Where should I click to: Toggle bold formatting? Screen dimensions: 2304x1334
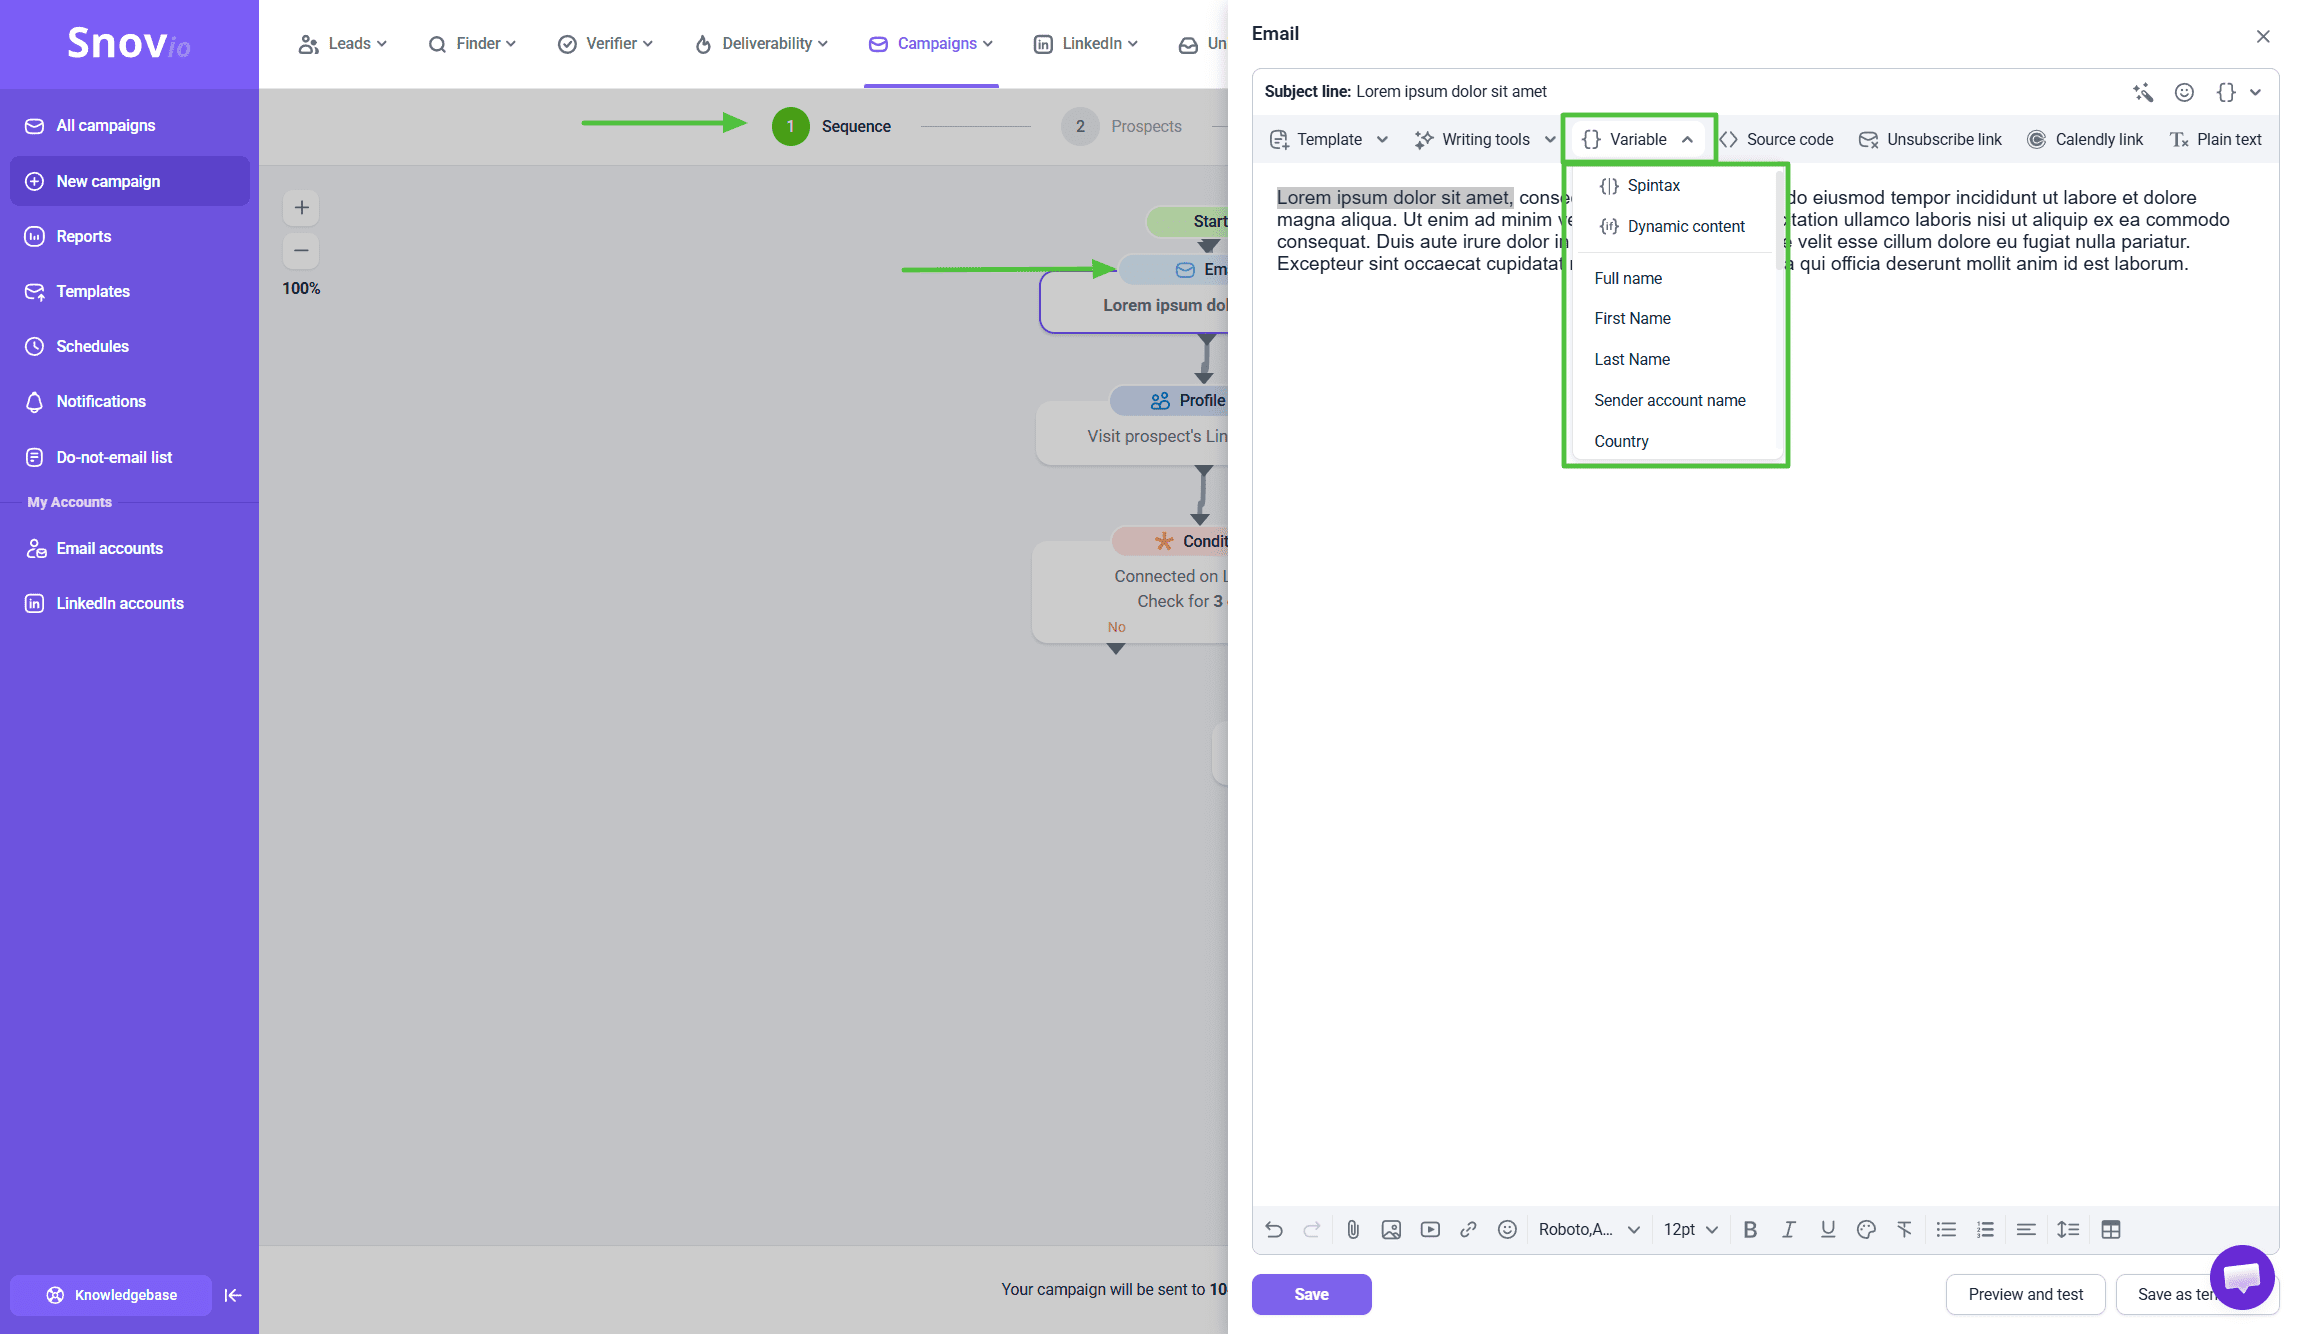point(1750,1230)
